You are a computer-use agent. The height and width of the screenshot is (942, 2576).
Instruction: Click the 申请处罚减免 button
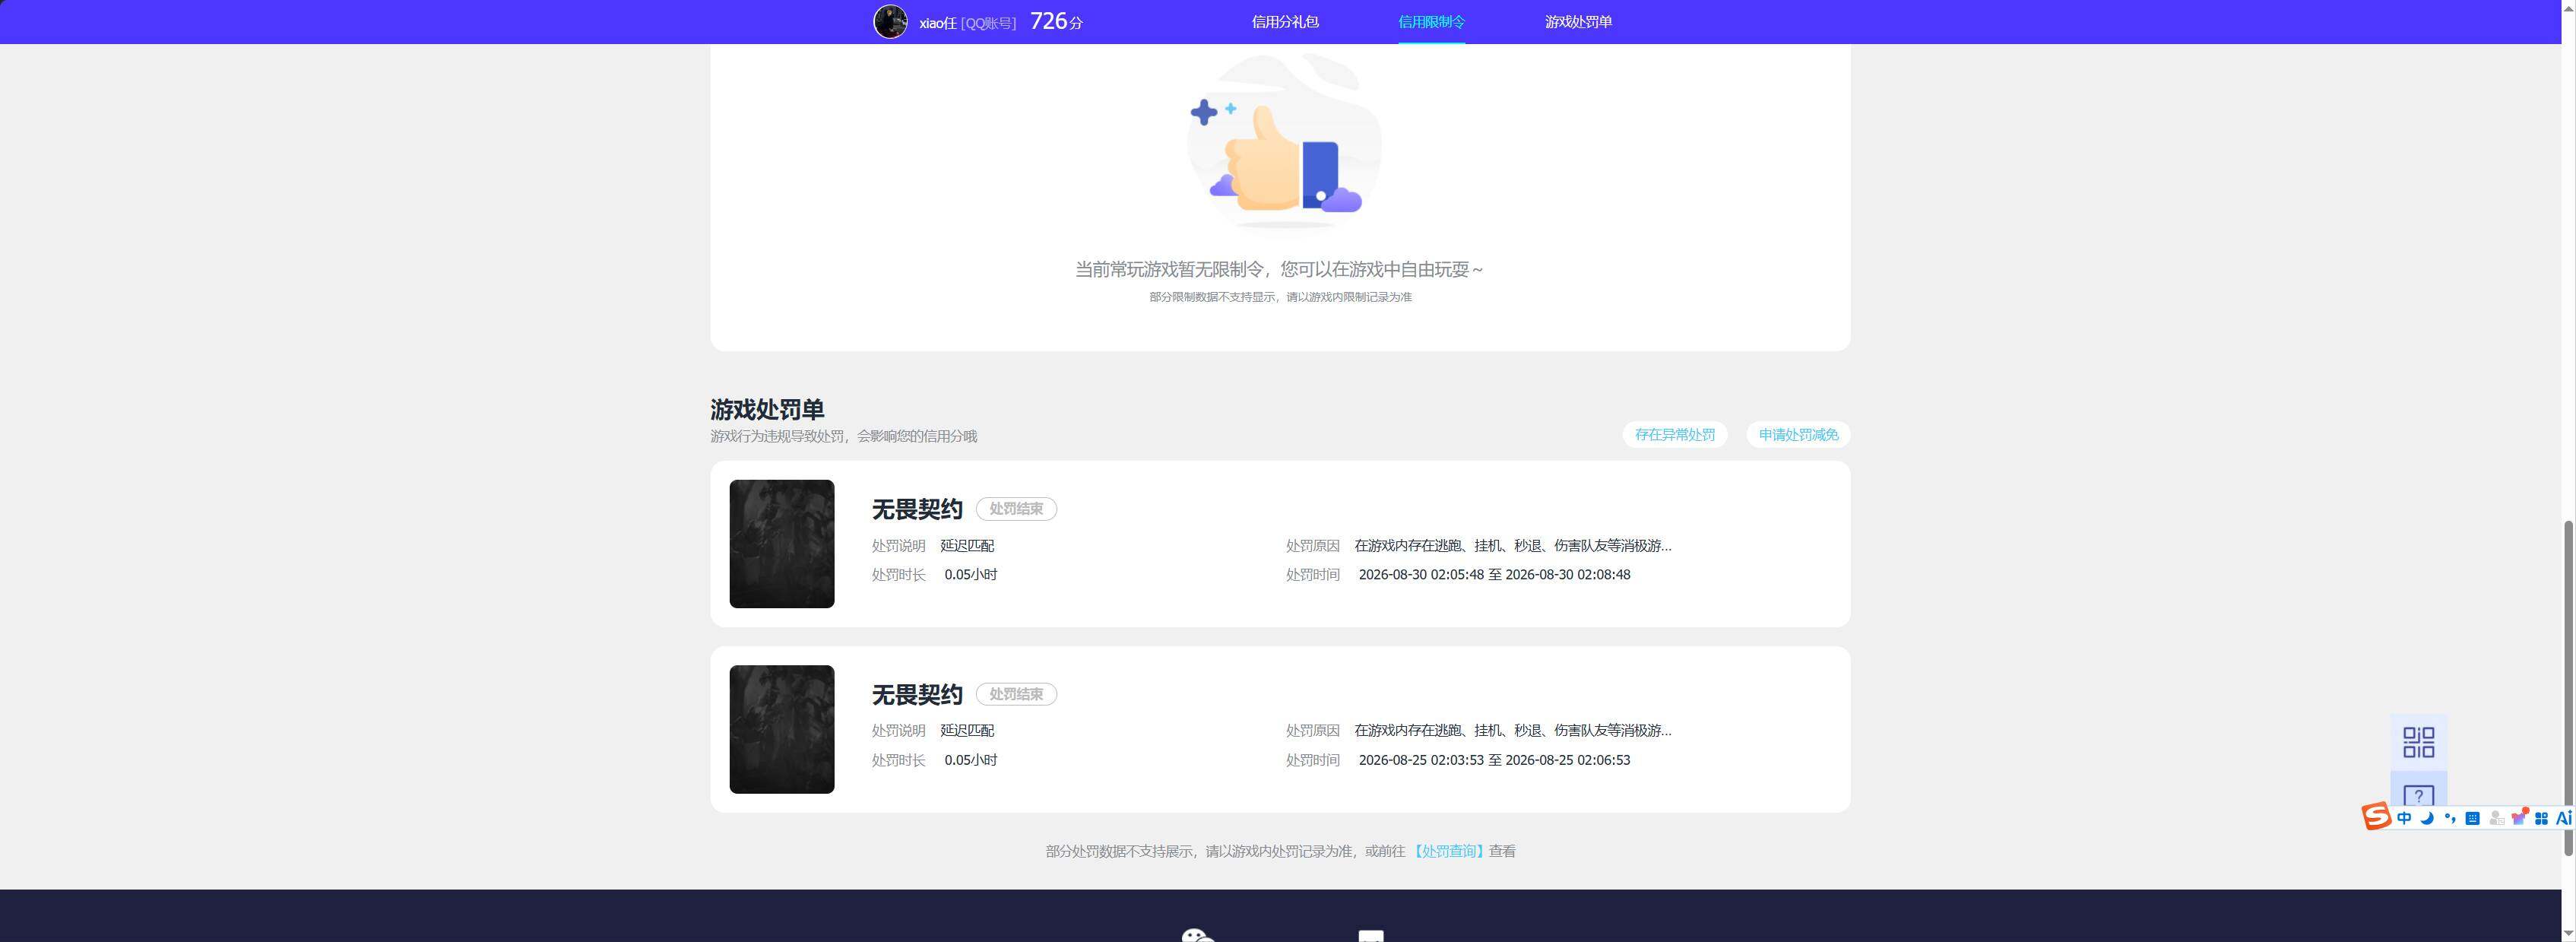1798,435
